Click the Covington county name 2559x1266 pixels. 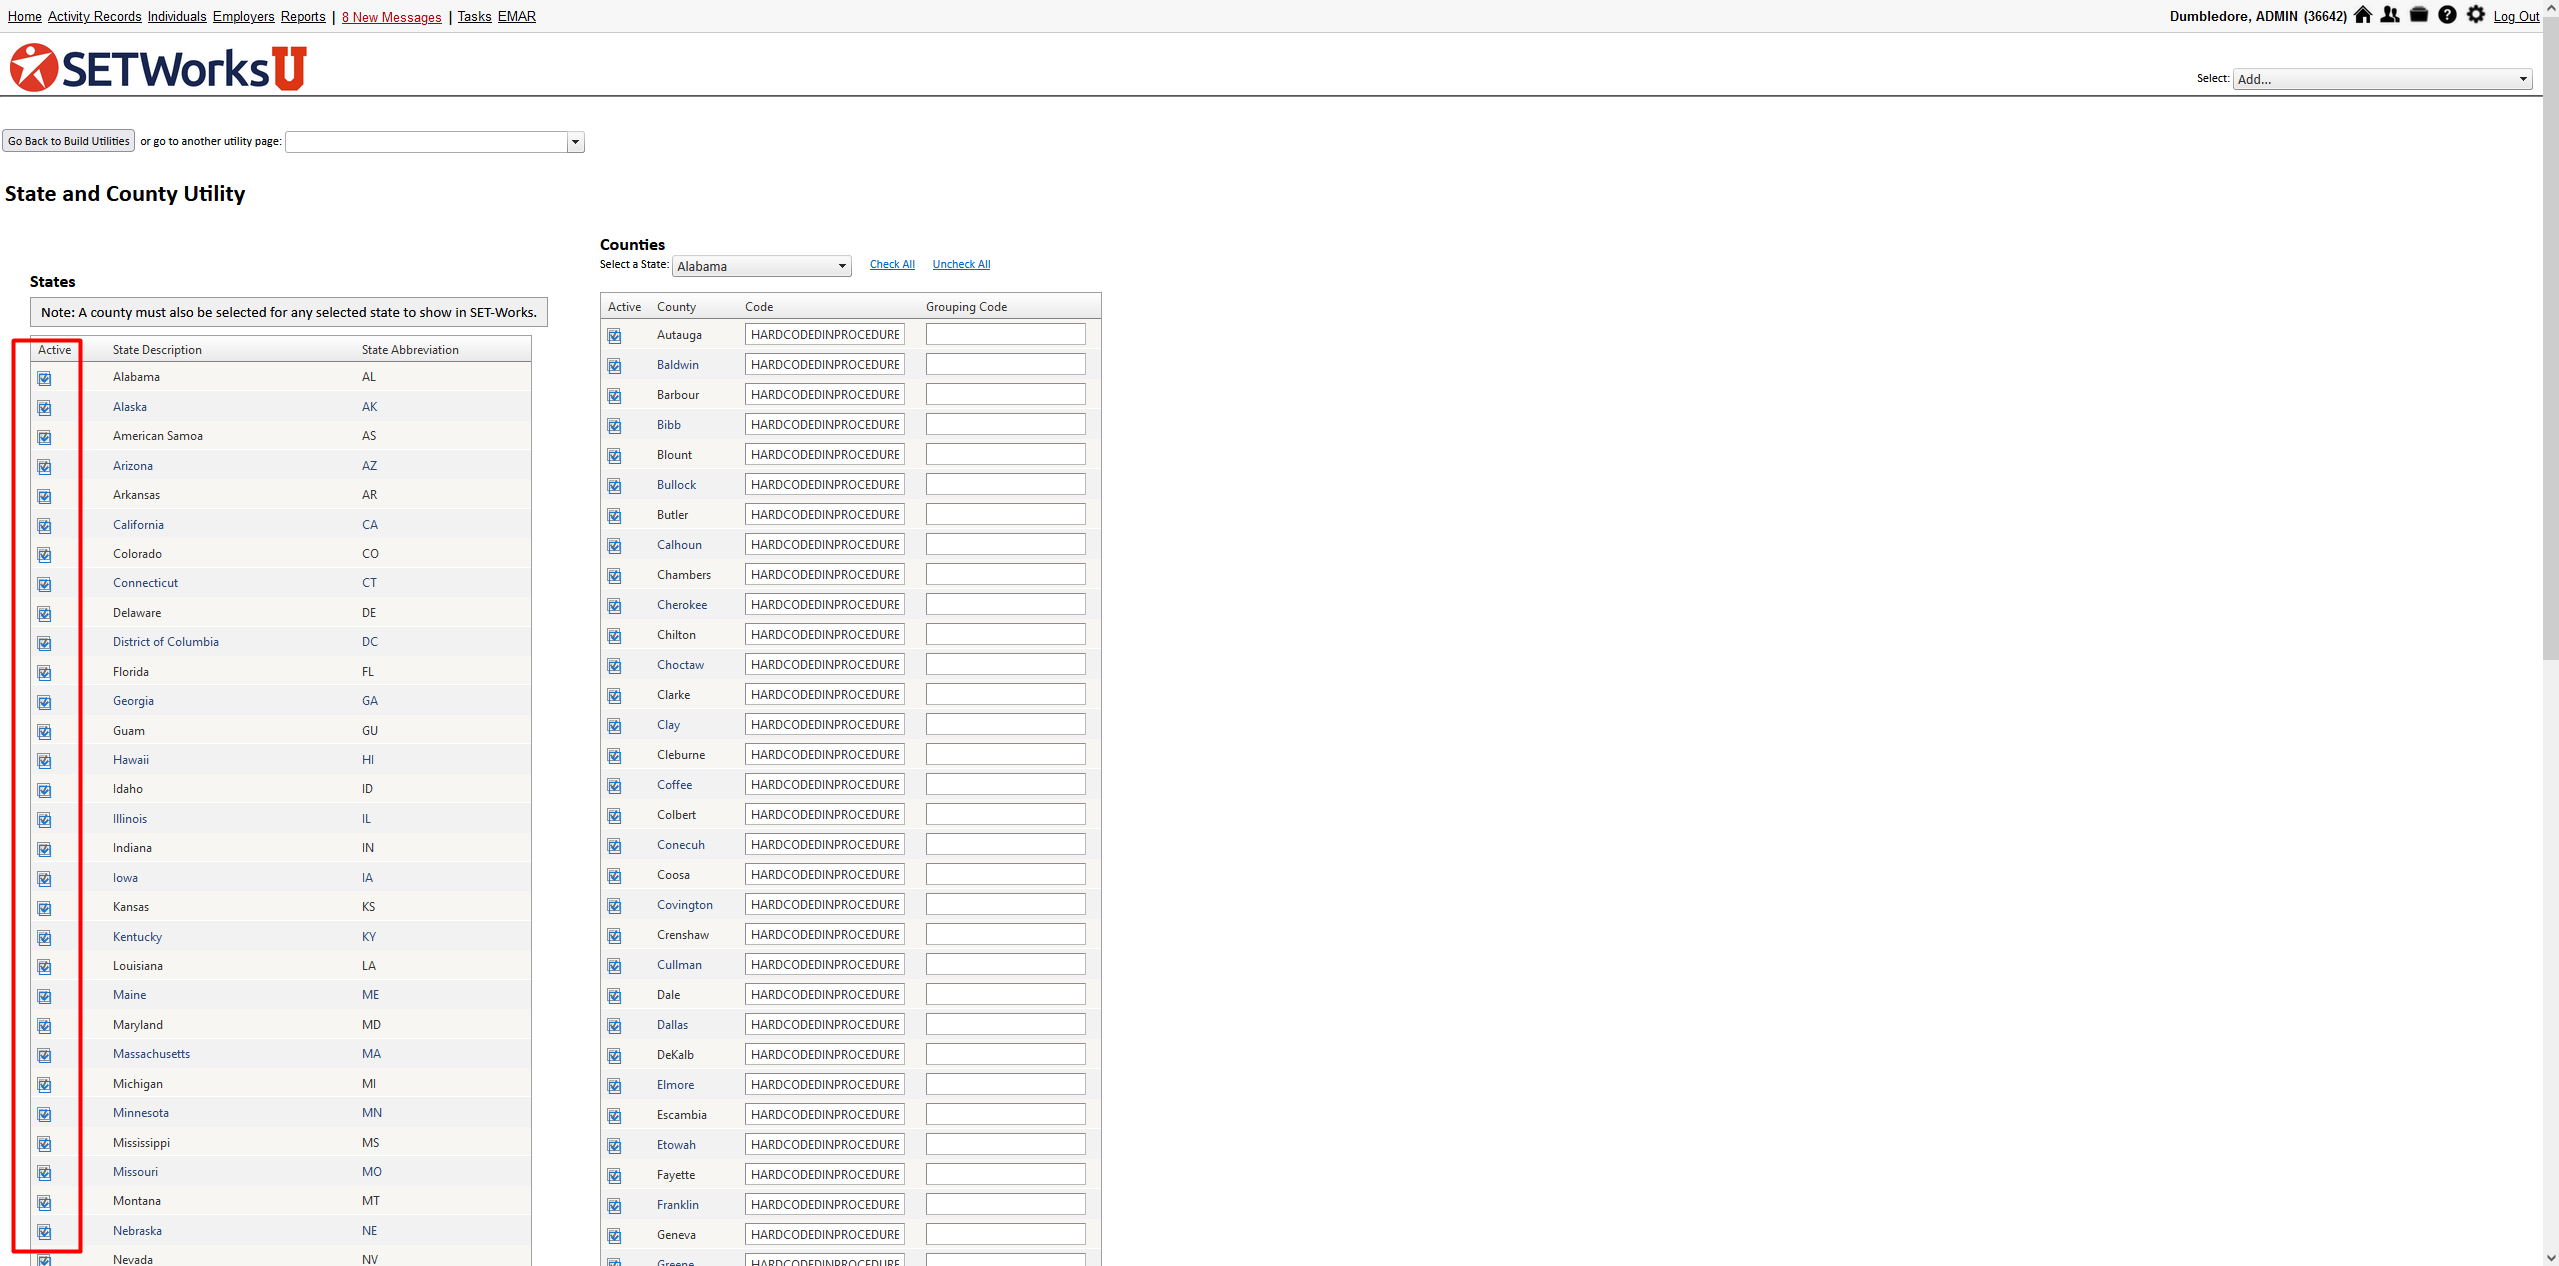(x=685, y=905)
